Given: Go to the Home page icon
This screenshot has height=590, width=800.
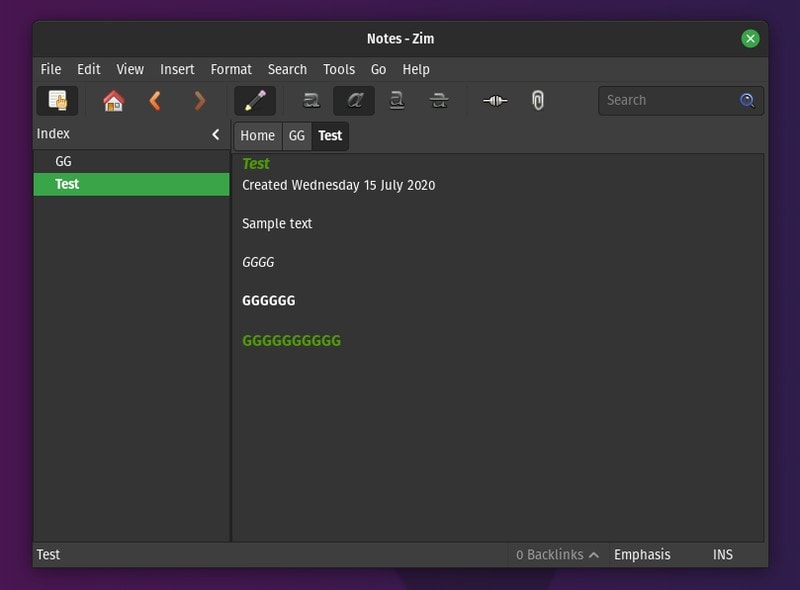Looking at the screenshot, I should tap(113, 101).
